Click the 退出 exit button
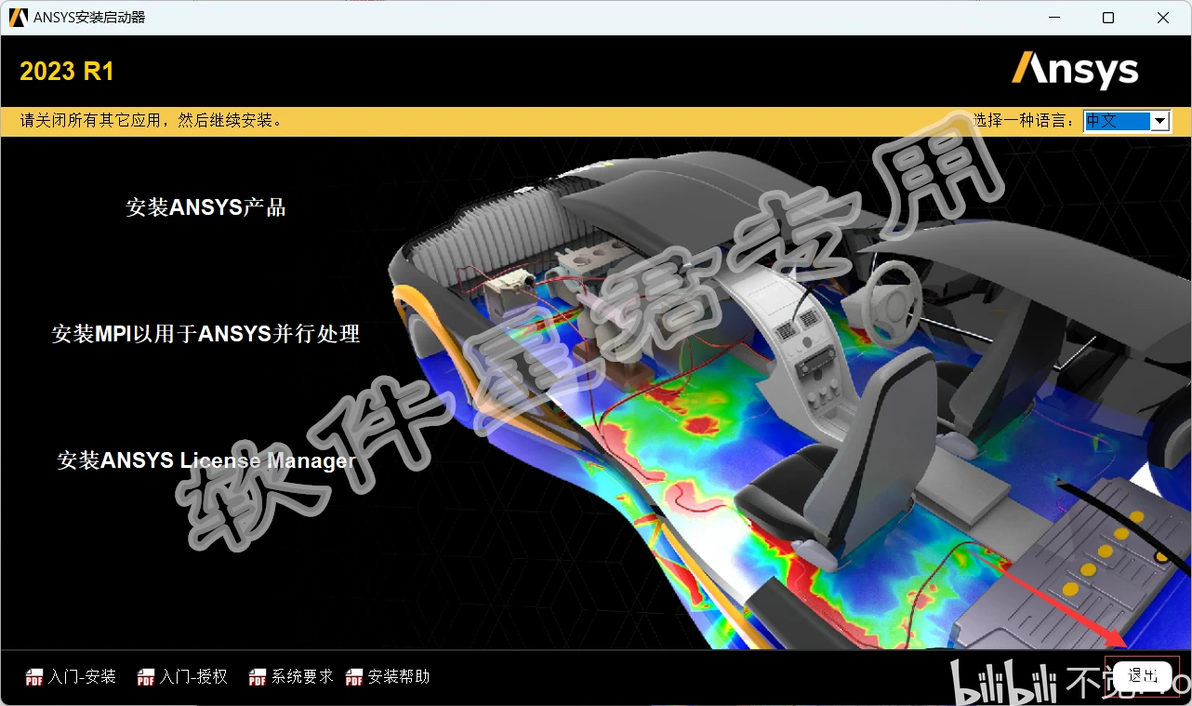Viewport: 1192px width, 706px height. pos(1142,676)
